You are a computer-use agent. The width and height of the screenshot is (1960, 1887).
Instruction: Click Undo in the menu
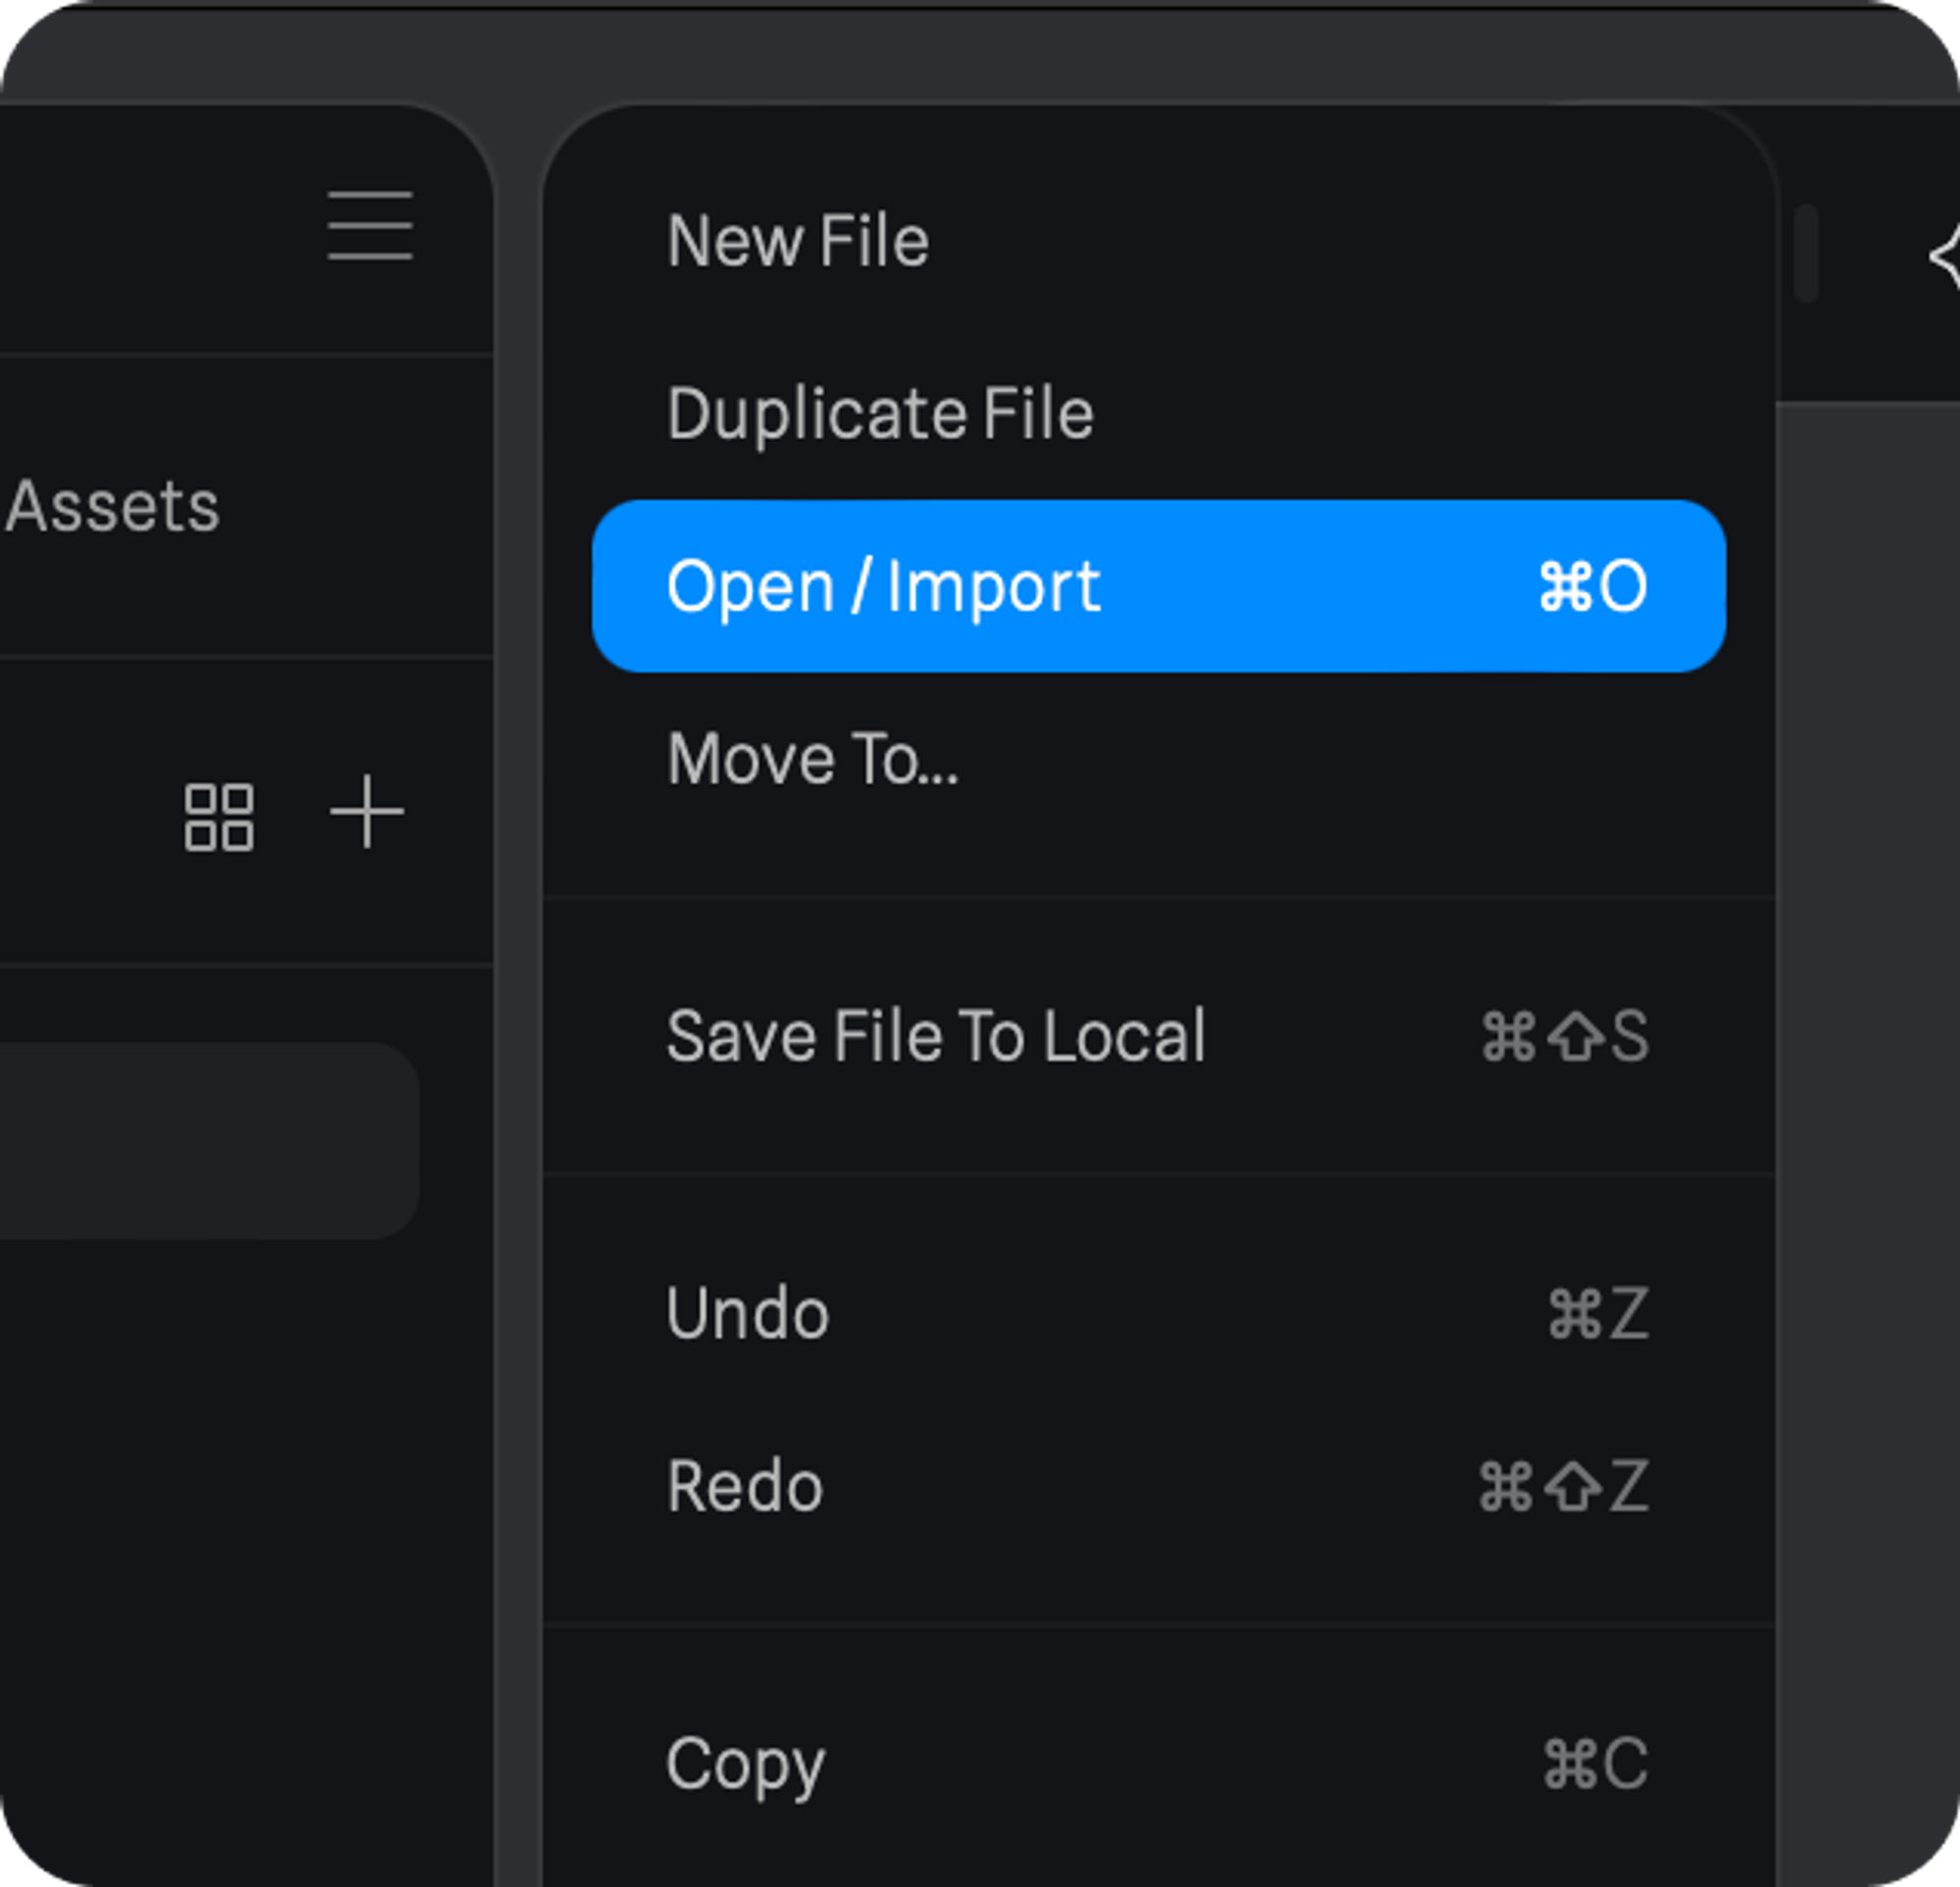[x=747, y=1313]
